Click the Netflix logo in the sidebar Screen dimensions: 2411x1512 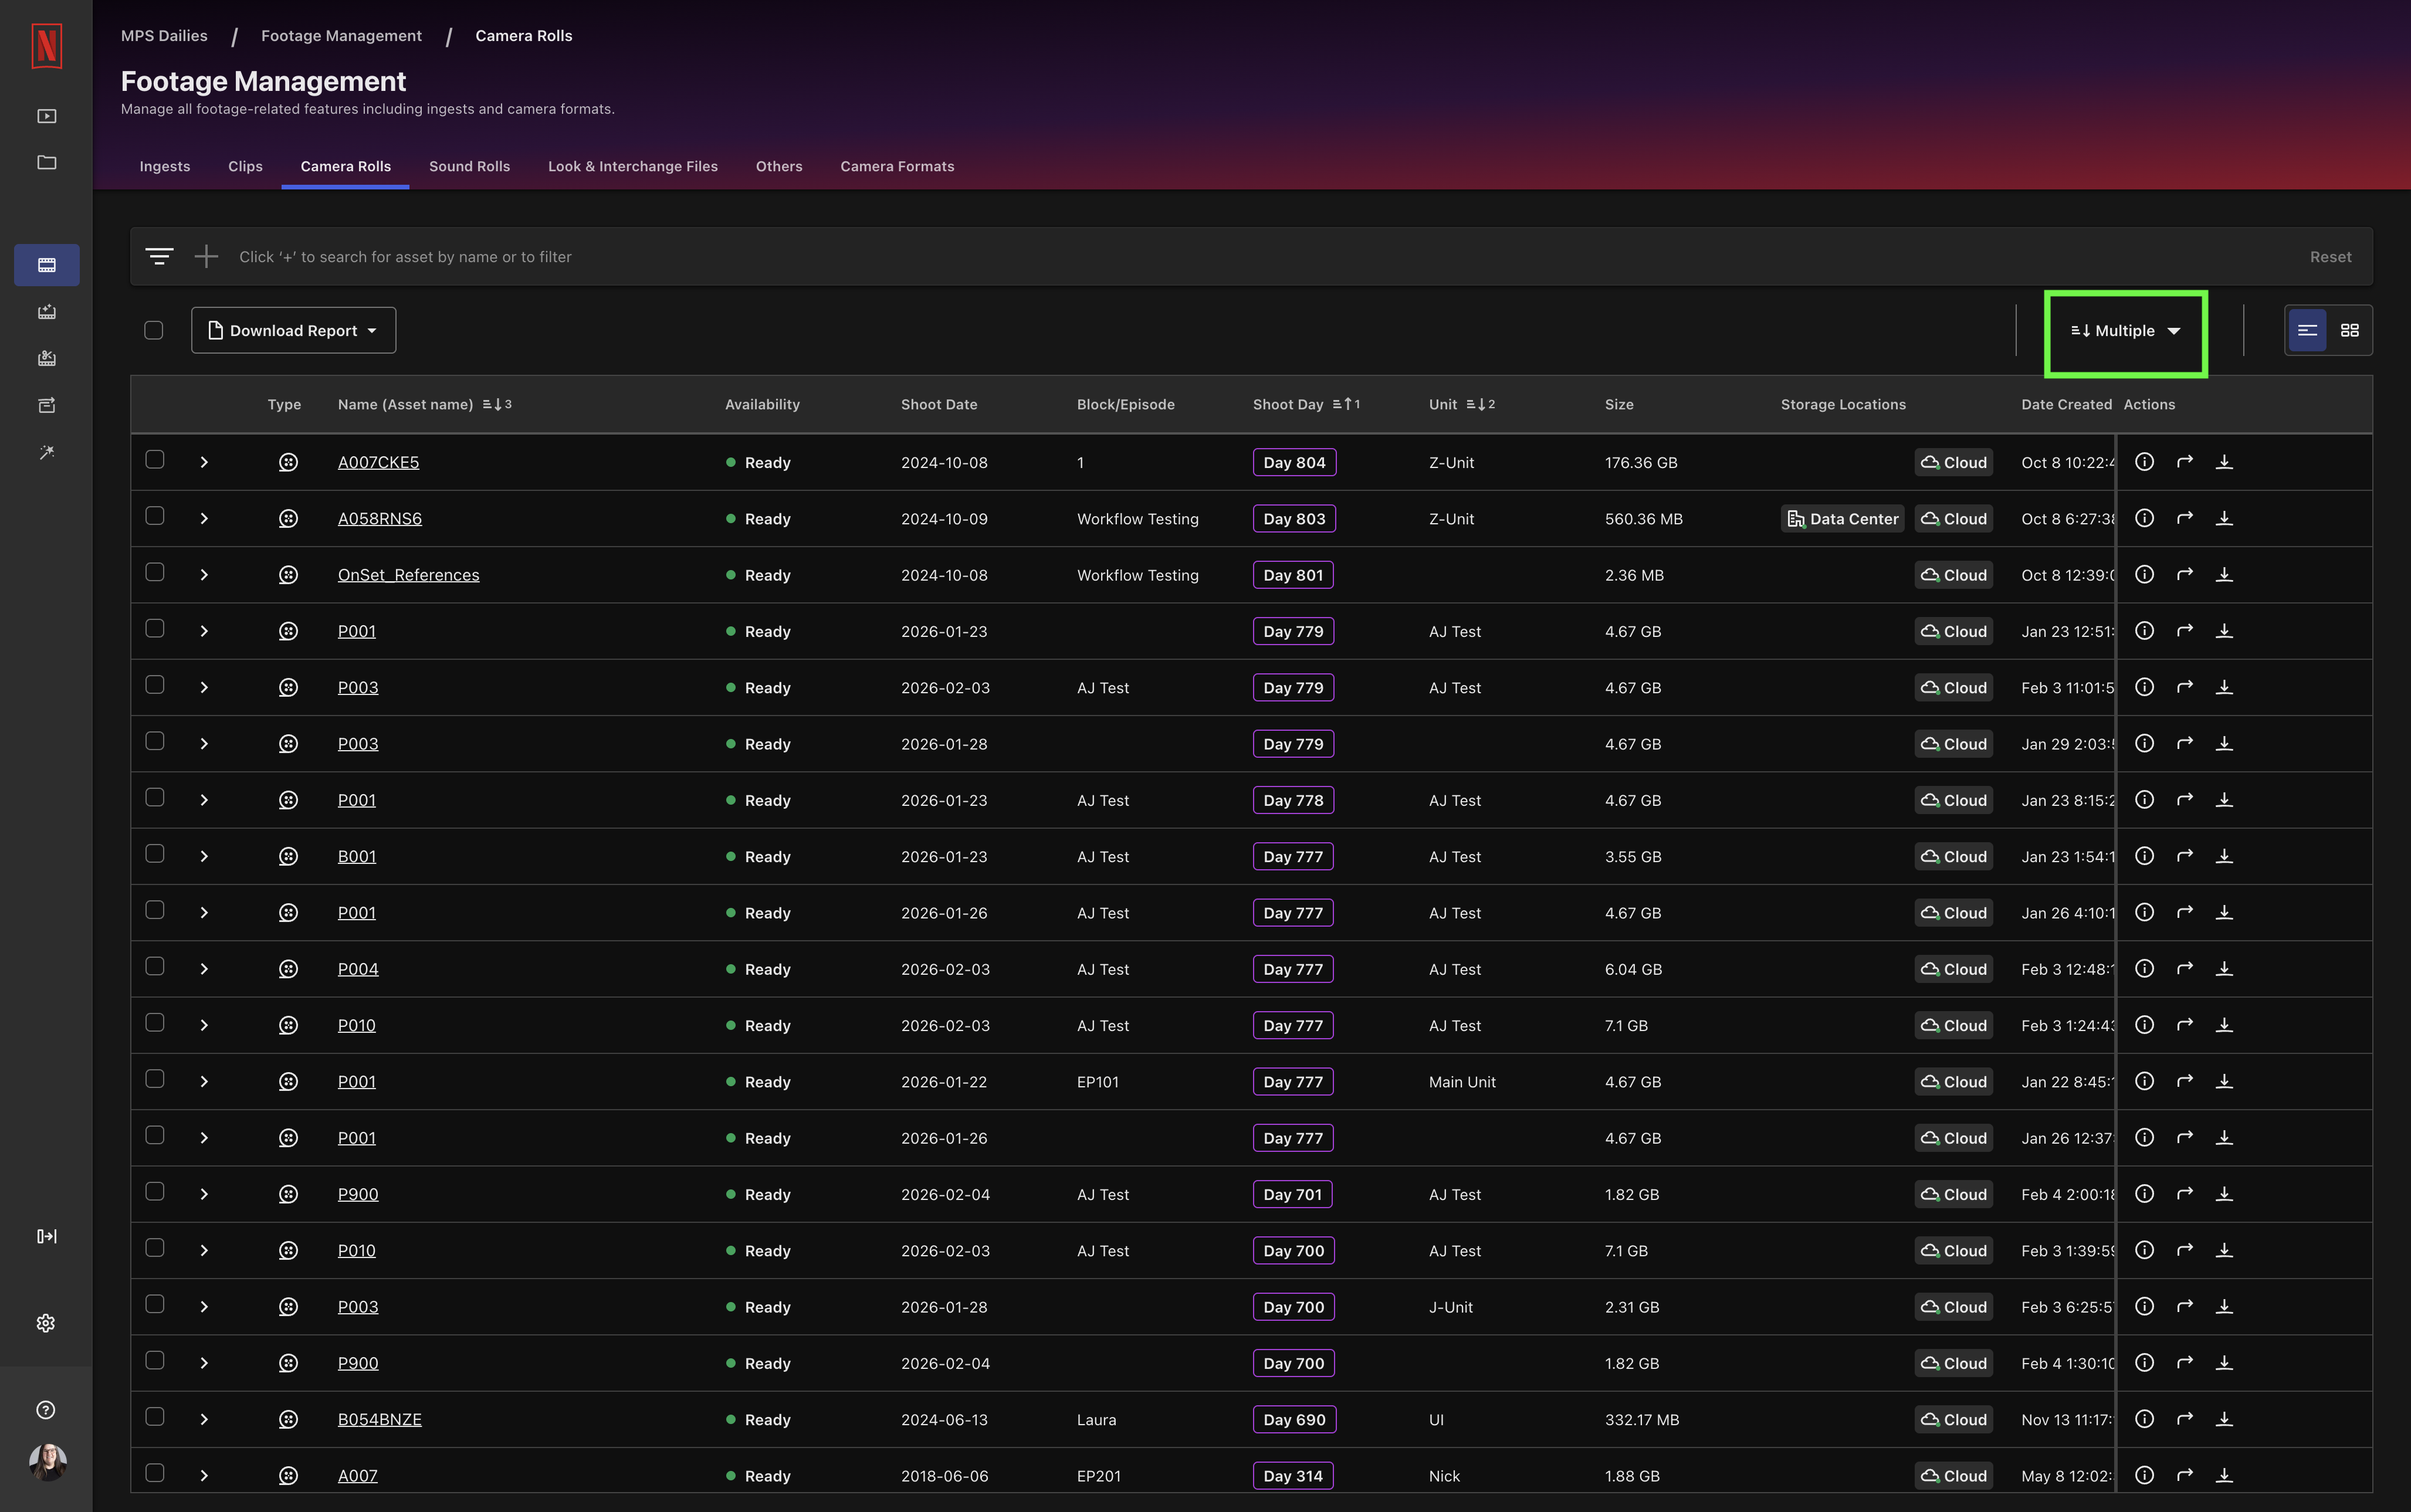coord(46,46)
